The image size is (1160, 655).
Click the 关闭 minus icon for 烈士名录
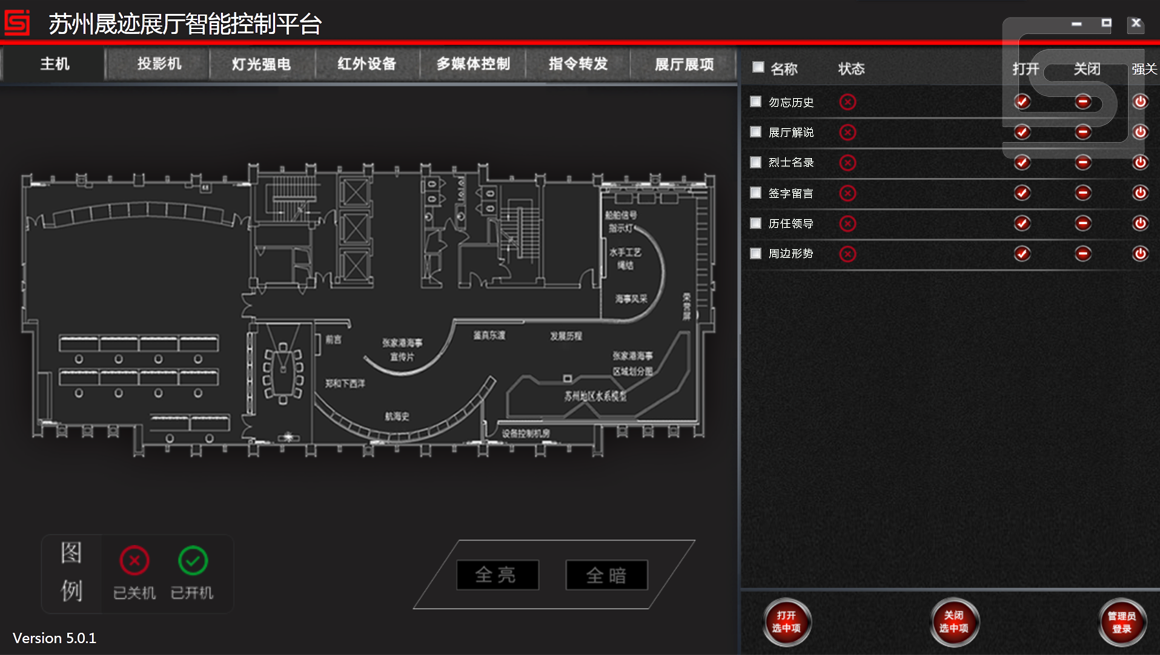click(1082, 162)
